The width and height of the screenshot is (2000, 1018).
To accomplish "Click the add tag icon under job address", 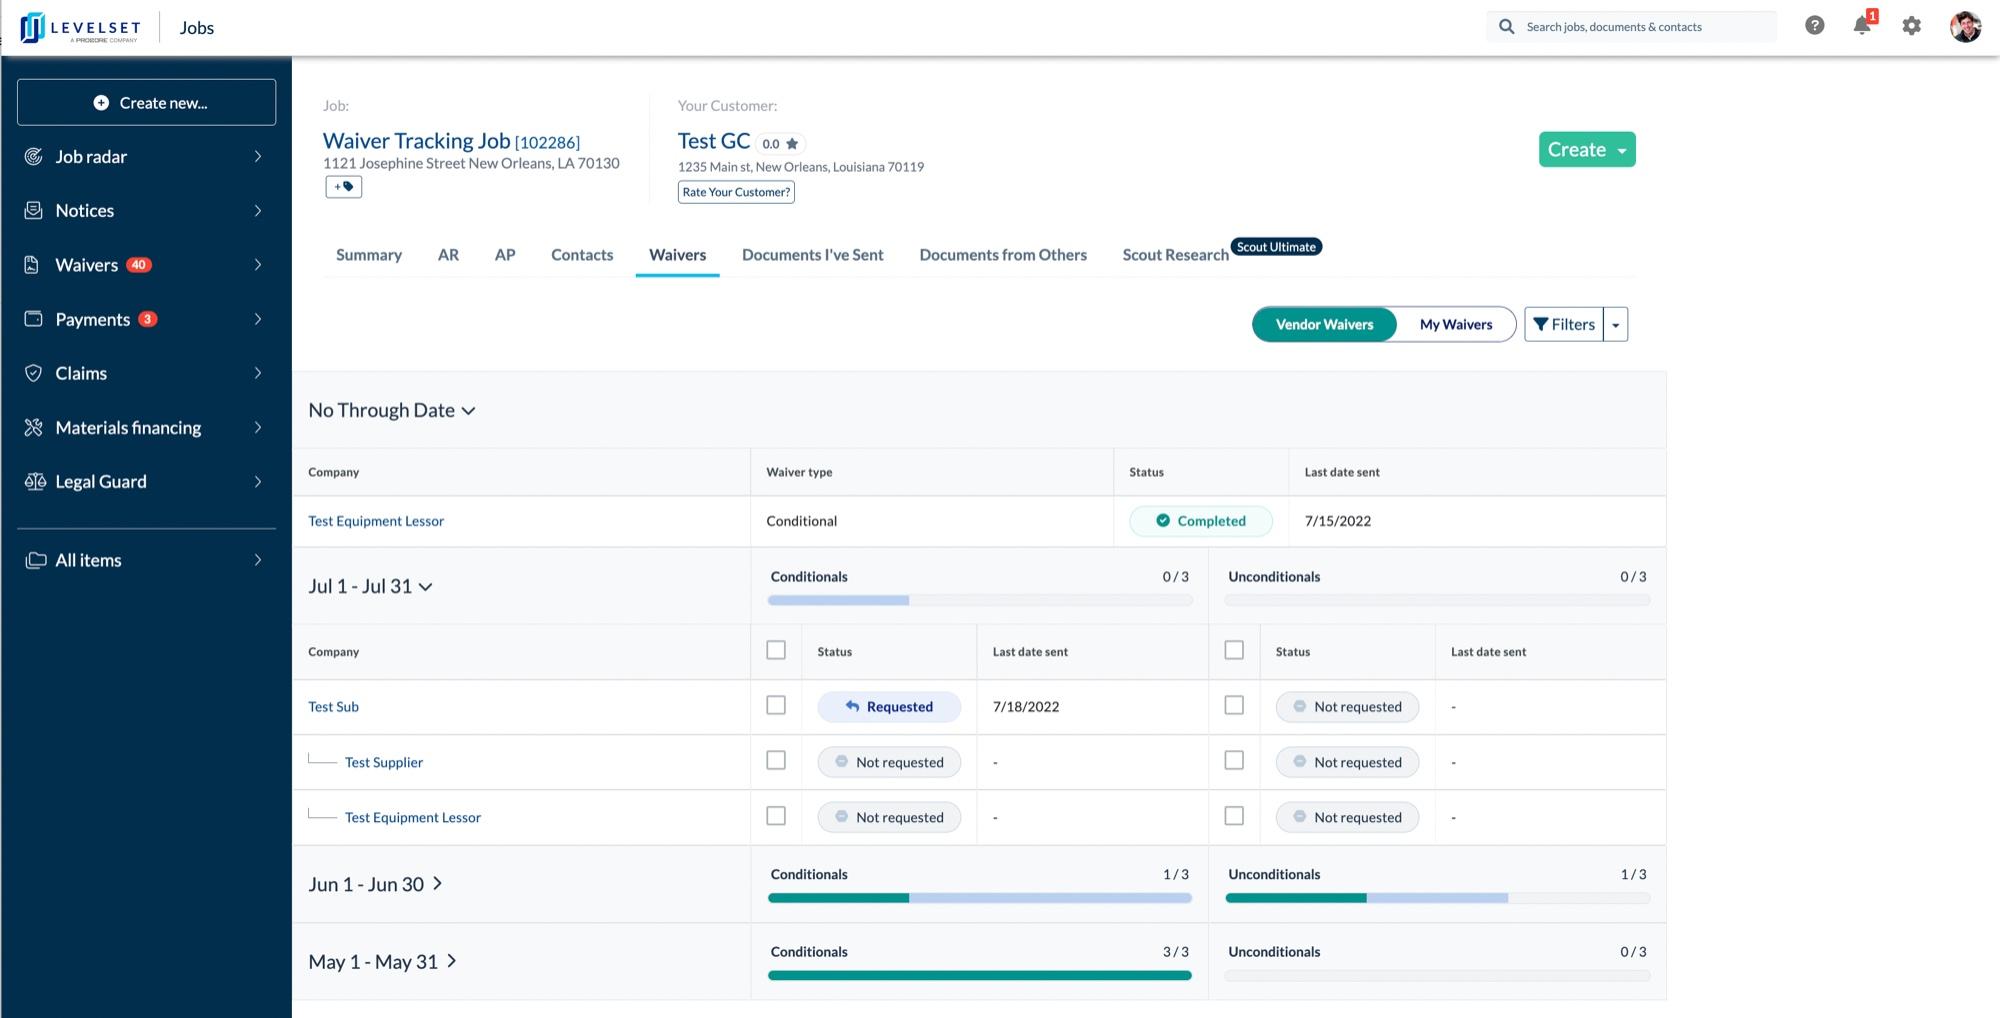I will 343,187.
